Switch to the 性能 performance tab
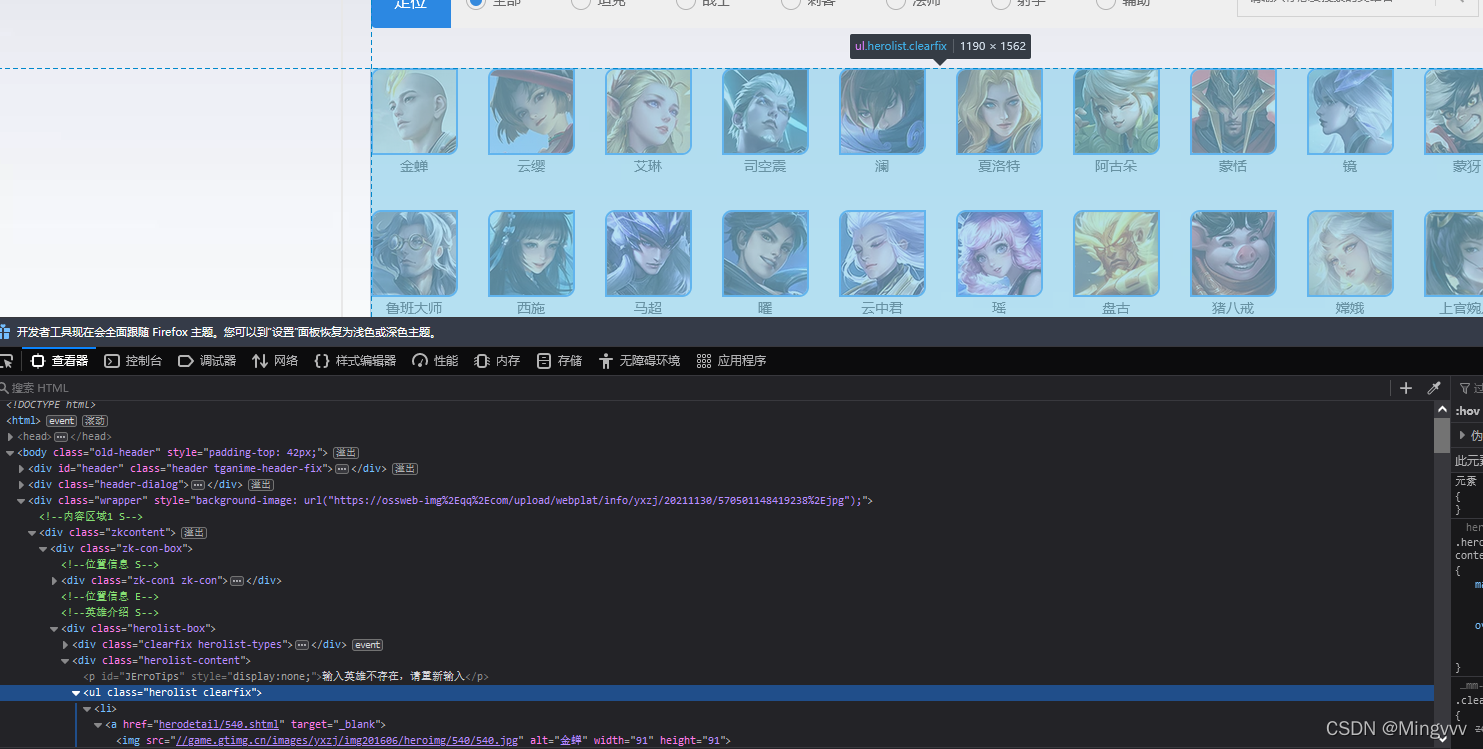1483x749 pixels. (435, 361)
